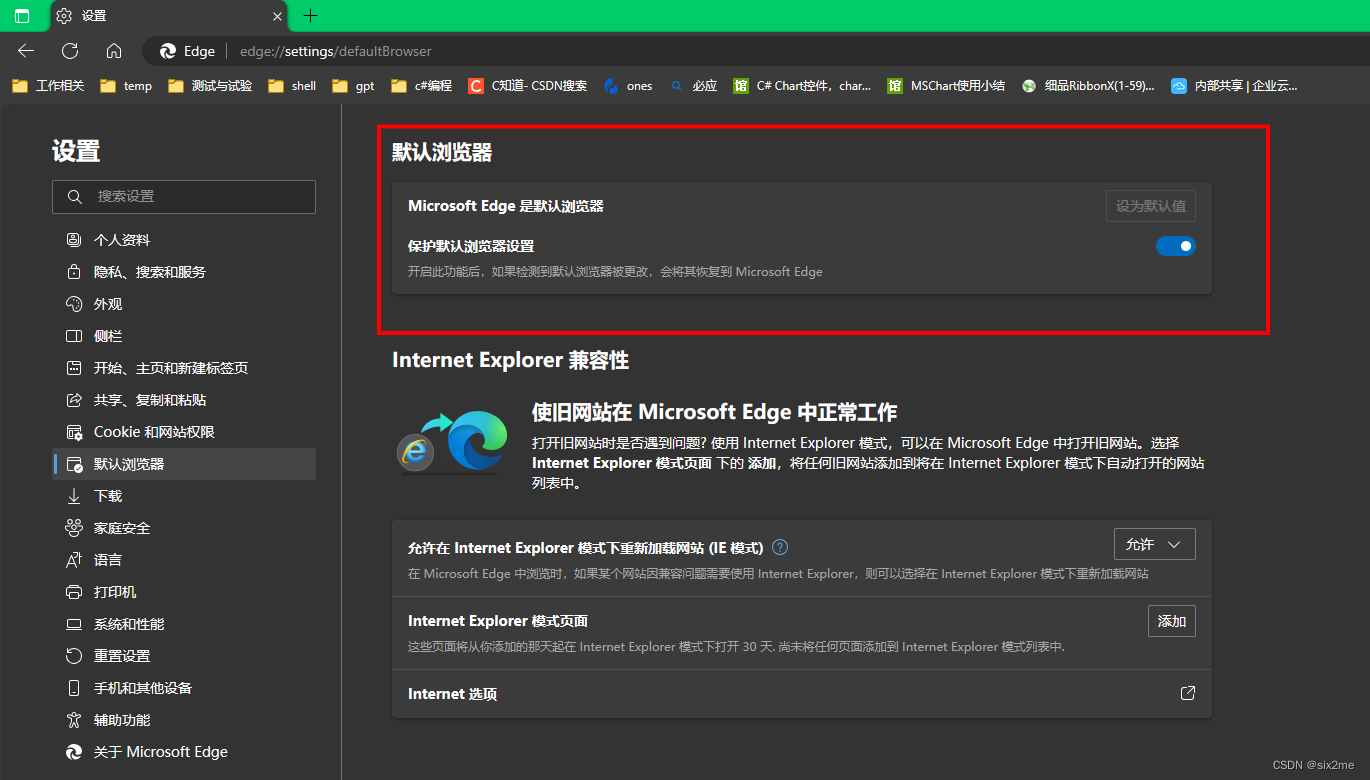Click 添加 button for IE mode pages
This screenshot has height=780, width=1370.
tap(1172, 621)
